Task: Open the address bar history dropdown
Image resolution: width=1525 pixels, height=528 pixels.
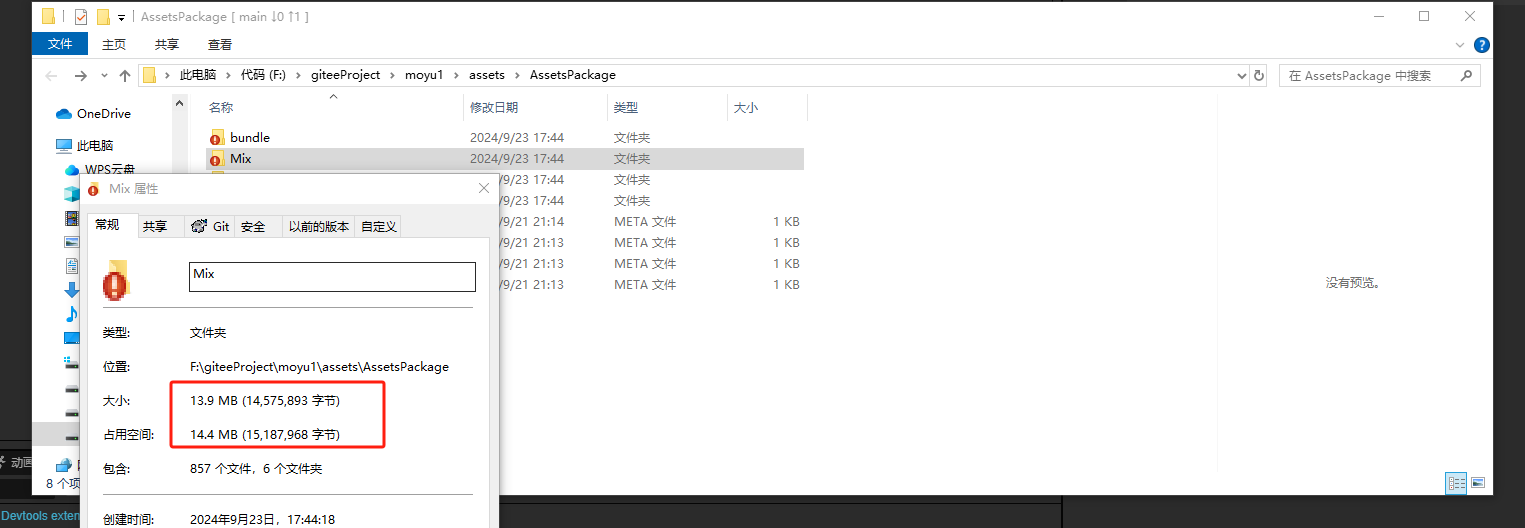Action: click(x=1241, y=75)
